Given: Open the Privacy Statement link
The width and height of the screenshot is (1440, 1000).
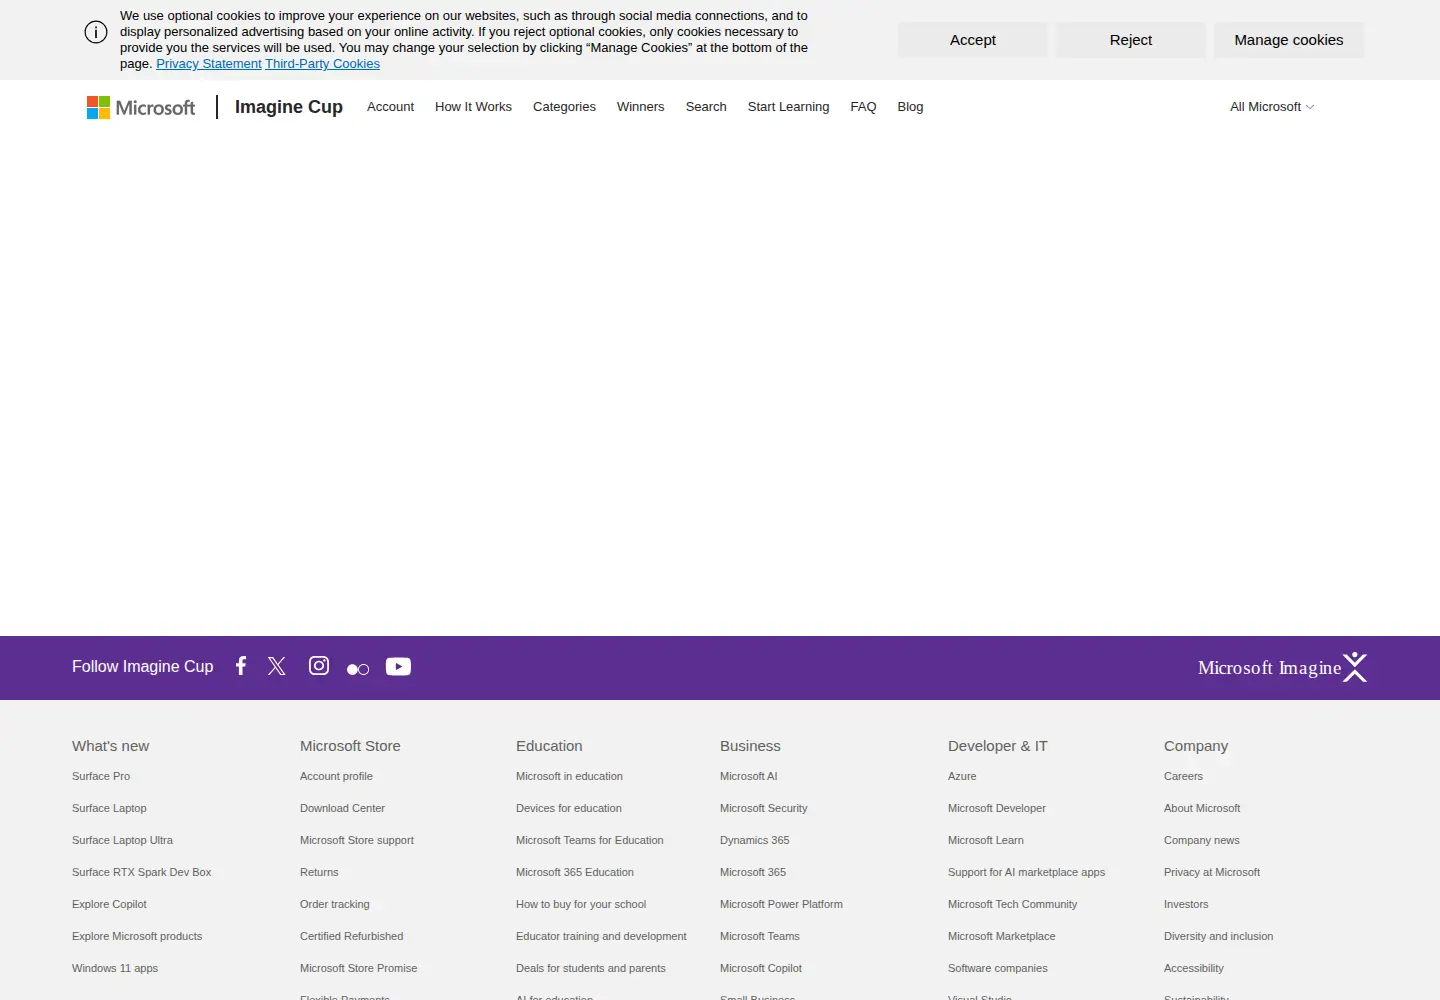Looking at the screenshot, I should 209,64.
